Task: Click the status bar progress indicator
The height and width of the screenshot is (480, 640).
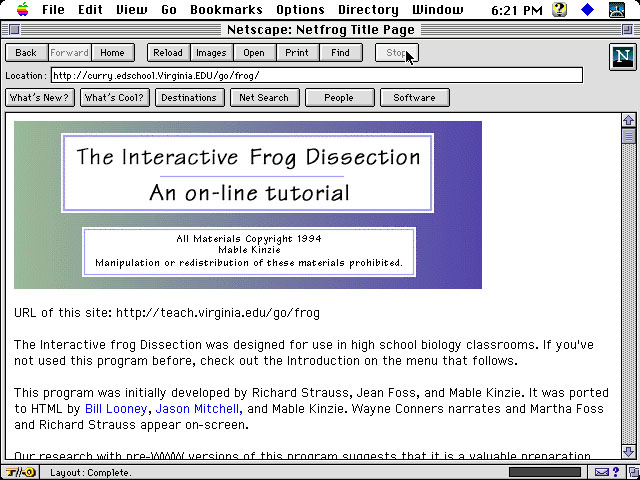Action: click(x=545, y=472)
